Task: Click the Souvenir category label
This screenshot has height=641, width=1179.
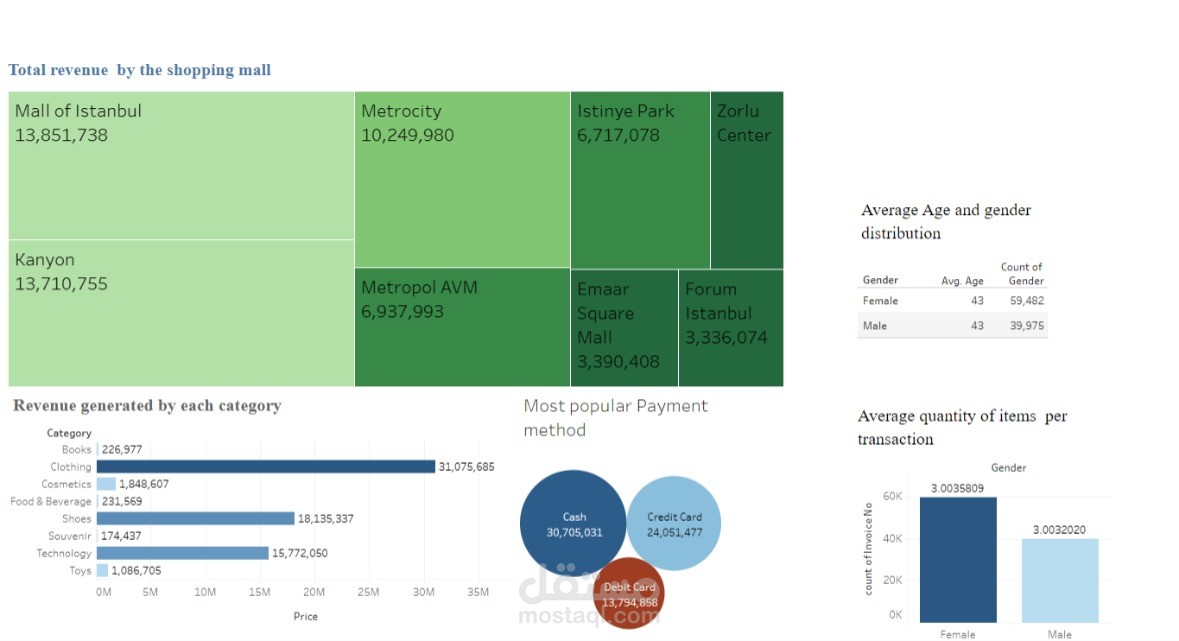Action: point(70,536)
